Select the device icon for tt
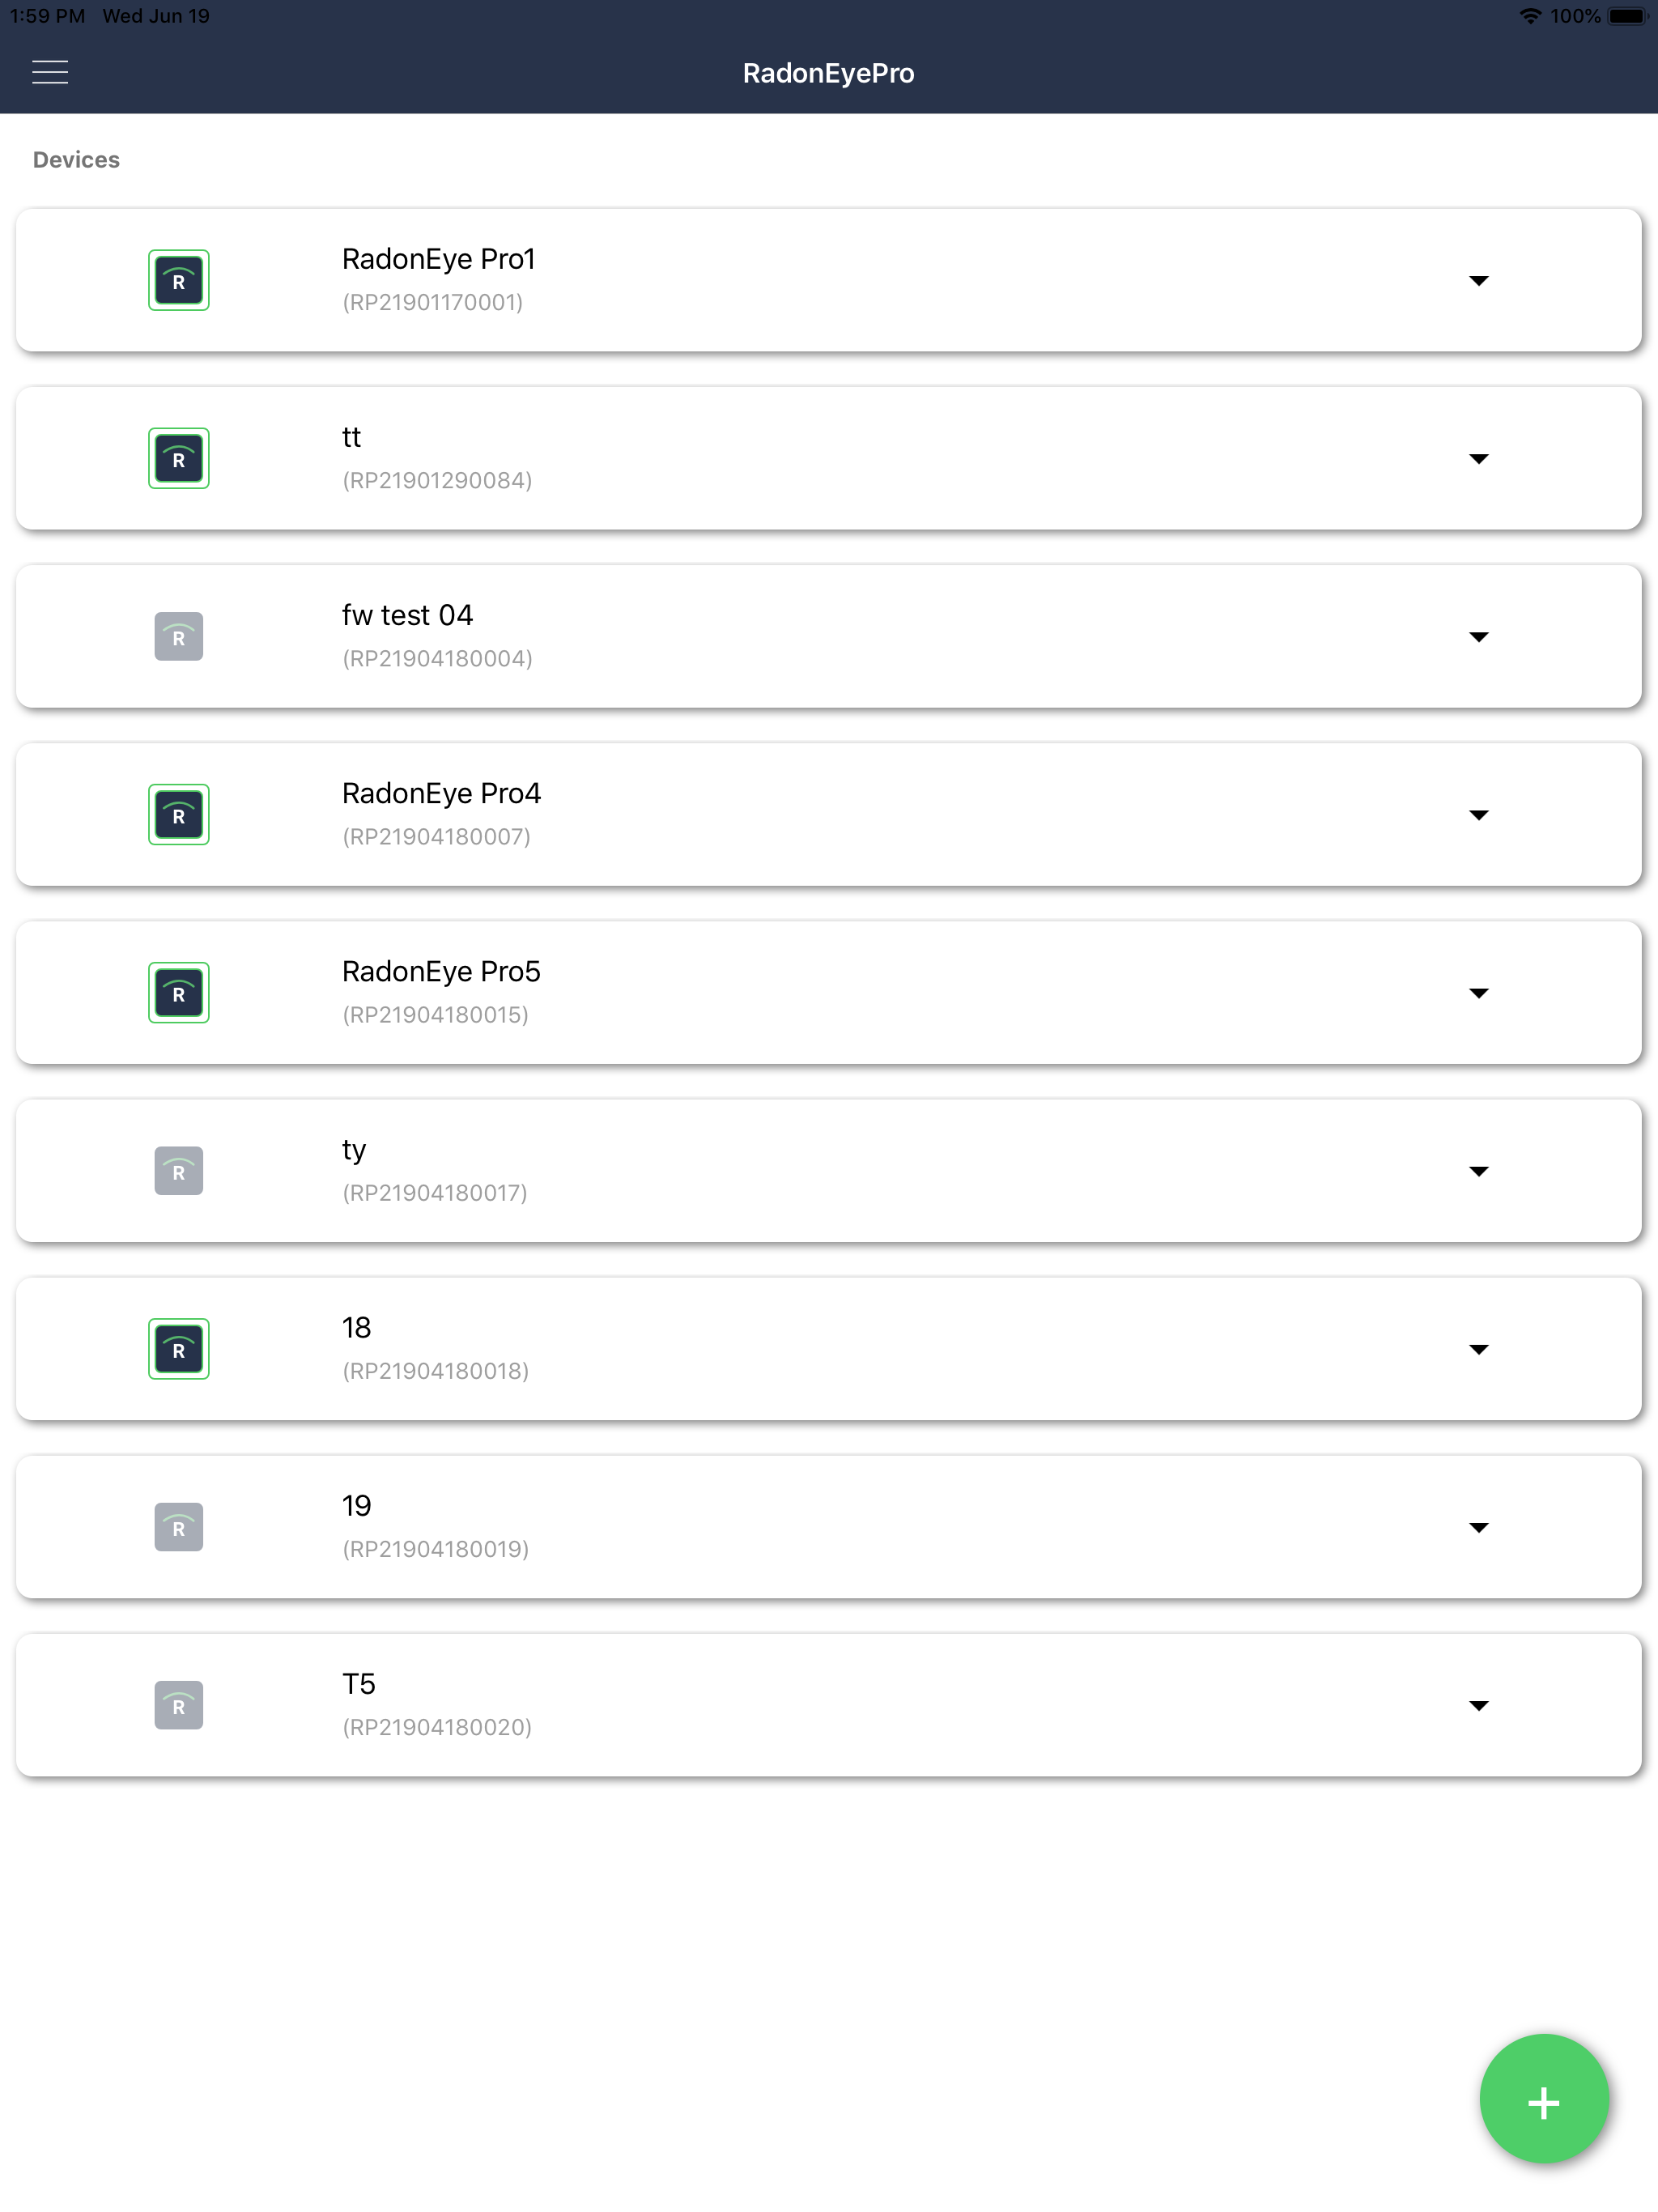Viewport: 1658px width, 2212px height. click(x=178, y=457)
